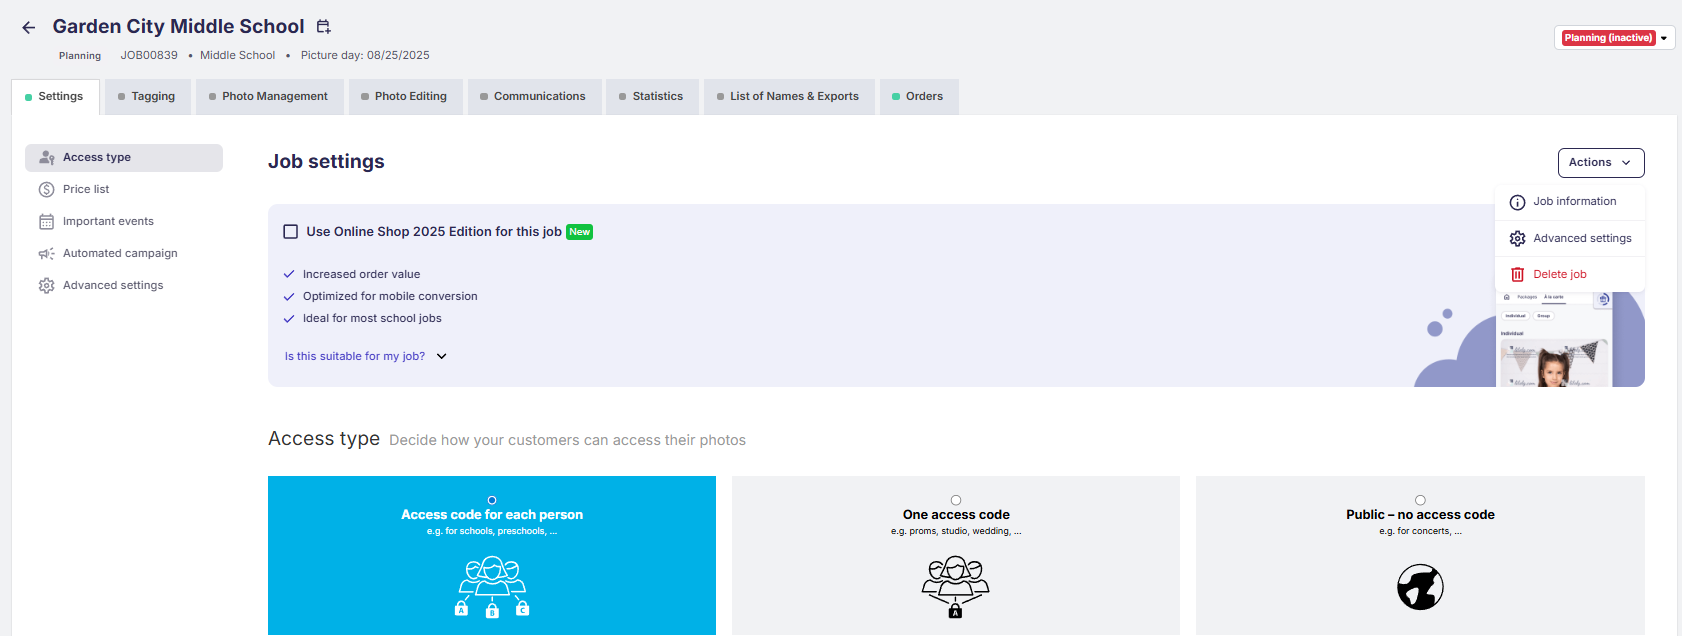Click the gear icon in the Actions menu
This screenshot has width=1682, height=636.
tap(1517, 239)
